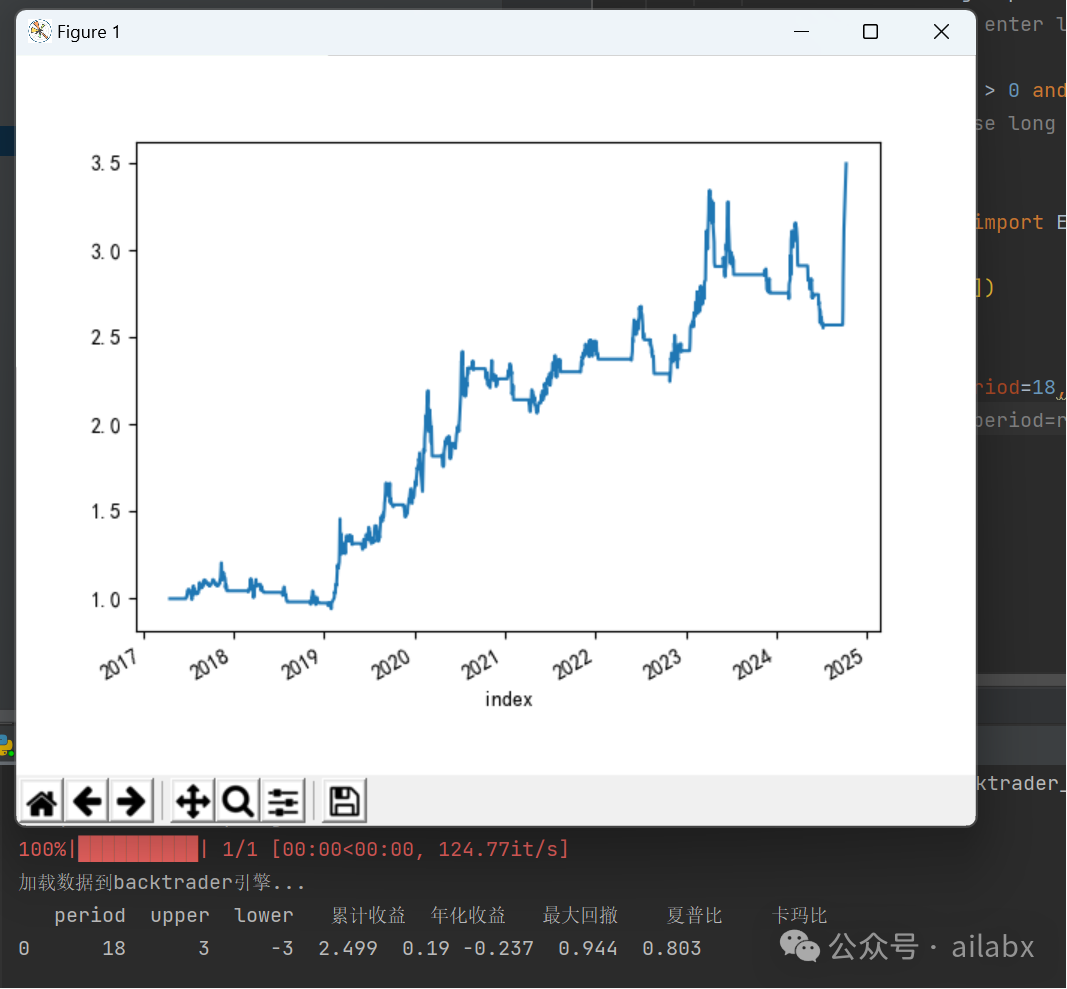Click the 3.5 y-axis tick label
This screenshot has width=1067, height=989.
(x=105, y=163)
